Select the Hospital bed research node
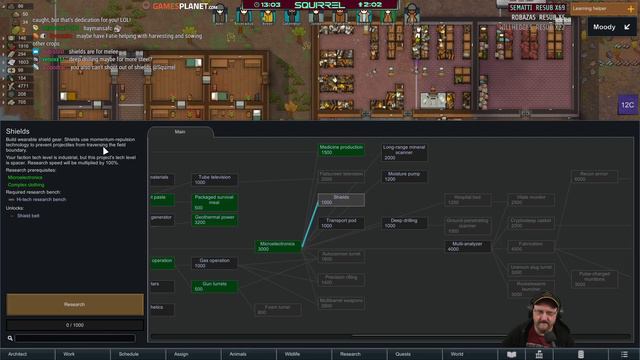640x360 pixels. pyautogui.click(x=468, y=200)
